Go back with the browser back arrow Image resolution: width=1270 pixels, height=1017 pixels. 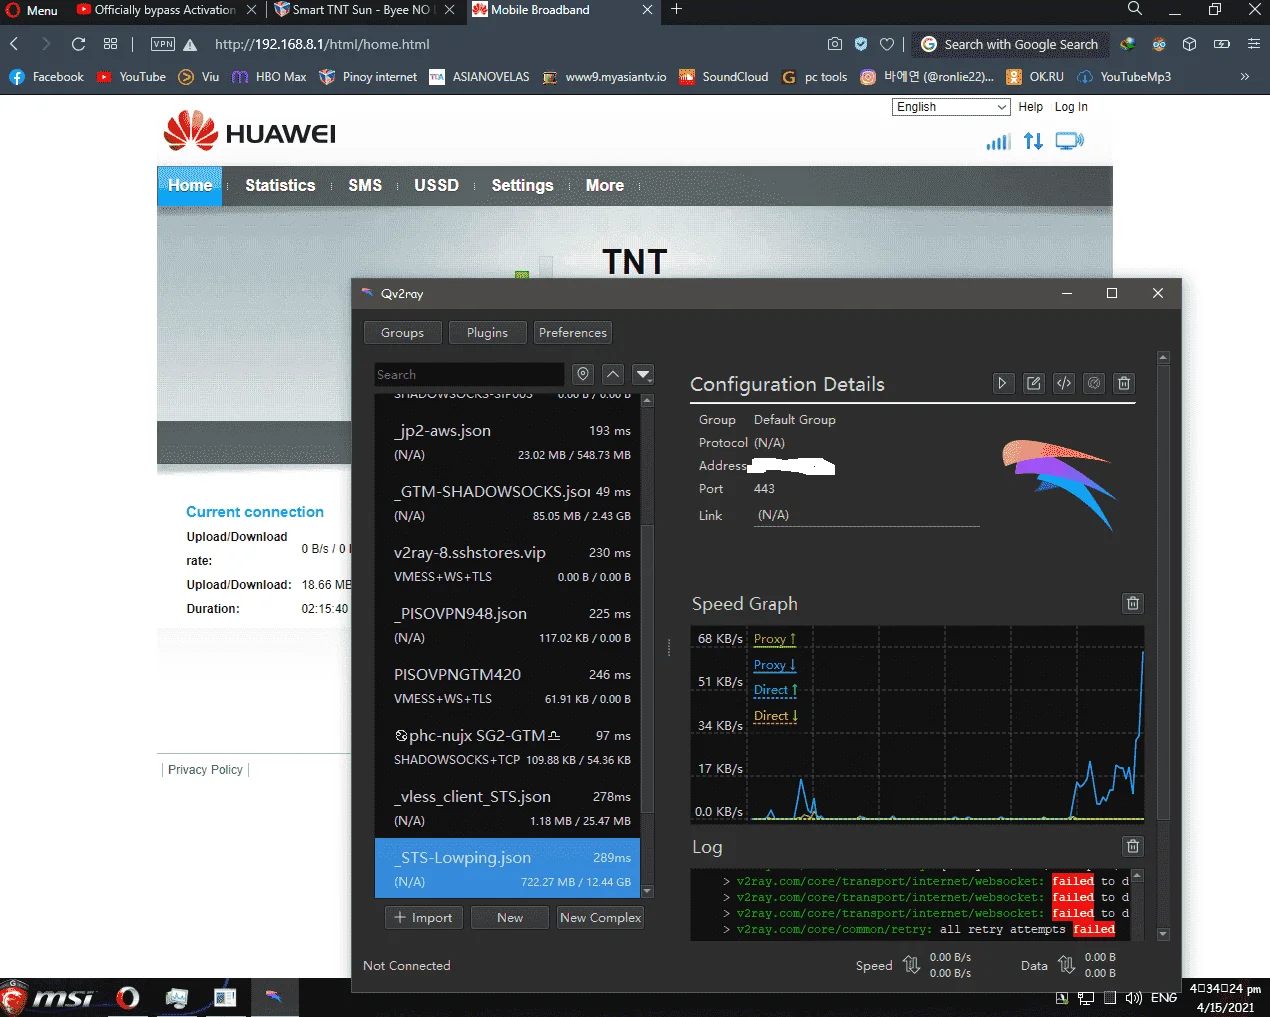point(14,44)
